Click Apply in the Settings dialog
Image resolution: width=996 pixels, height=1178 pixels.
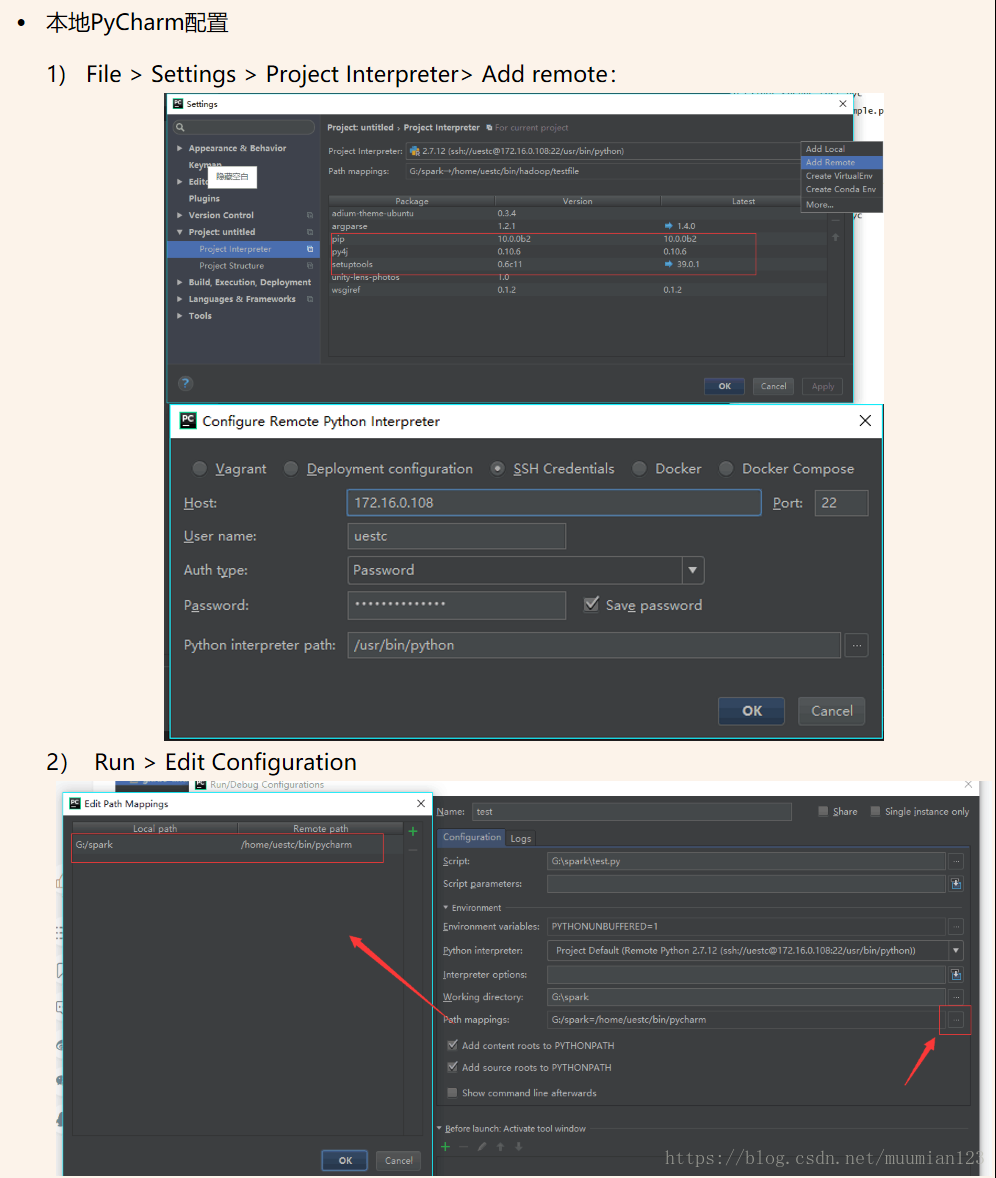coord(822,386)
